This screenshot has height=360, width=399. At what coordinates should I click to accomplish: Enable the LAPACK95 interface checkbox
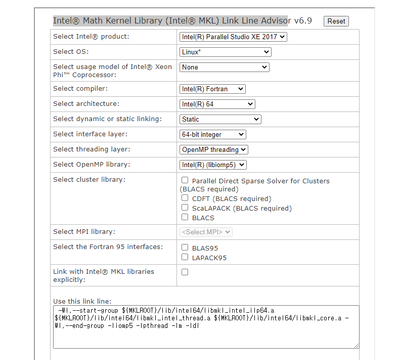click(x=185, y=257)
